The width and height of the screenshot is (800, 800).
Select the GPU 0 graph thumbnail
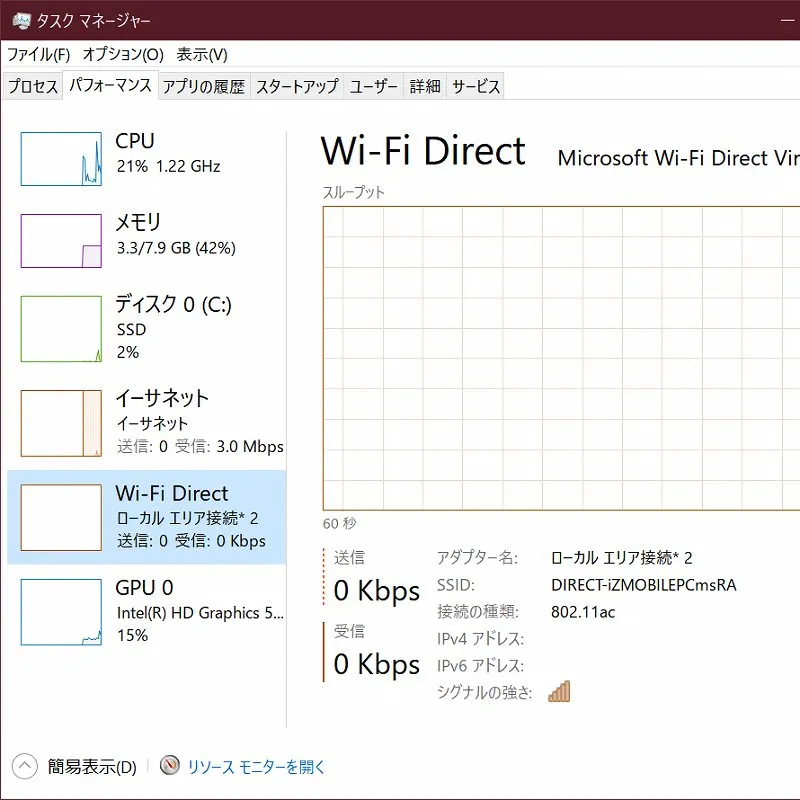61,612
